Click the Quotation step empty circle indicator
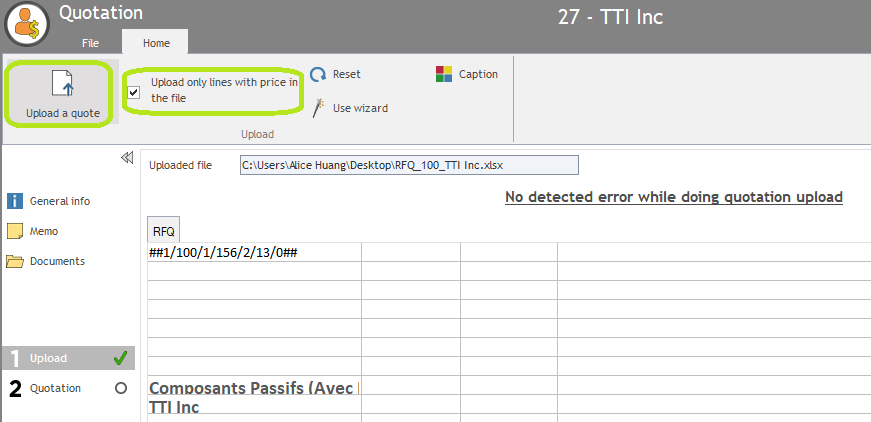 click(121, 388)
